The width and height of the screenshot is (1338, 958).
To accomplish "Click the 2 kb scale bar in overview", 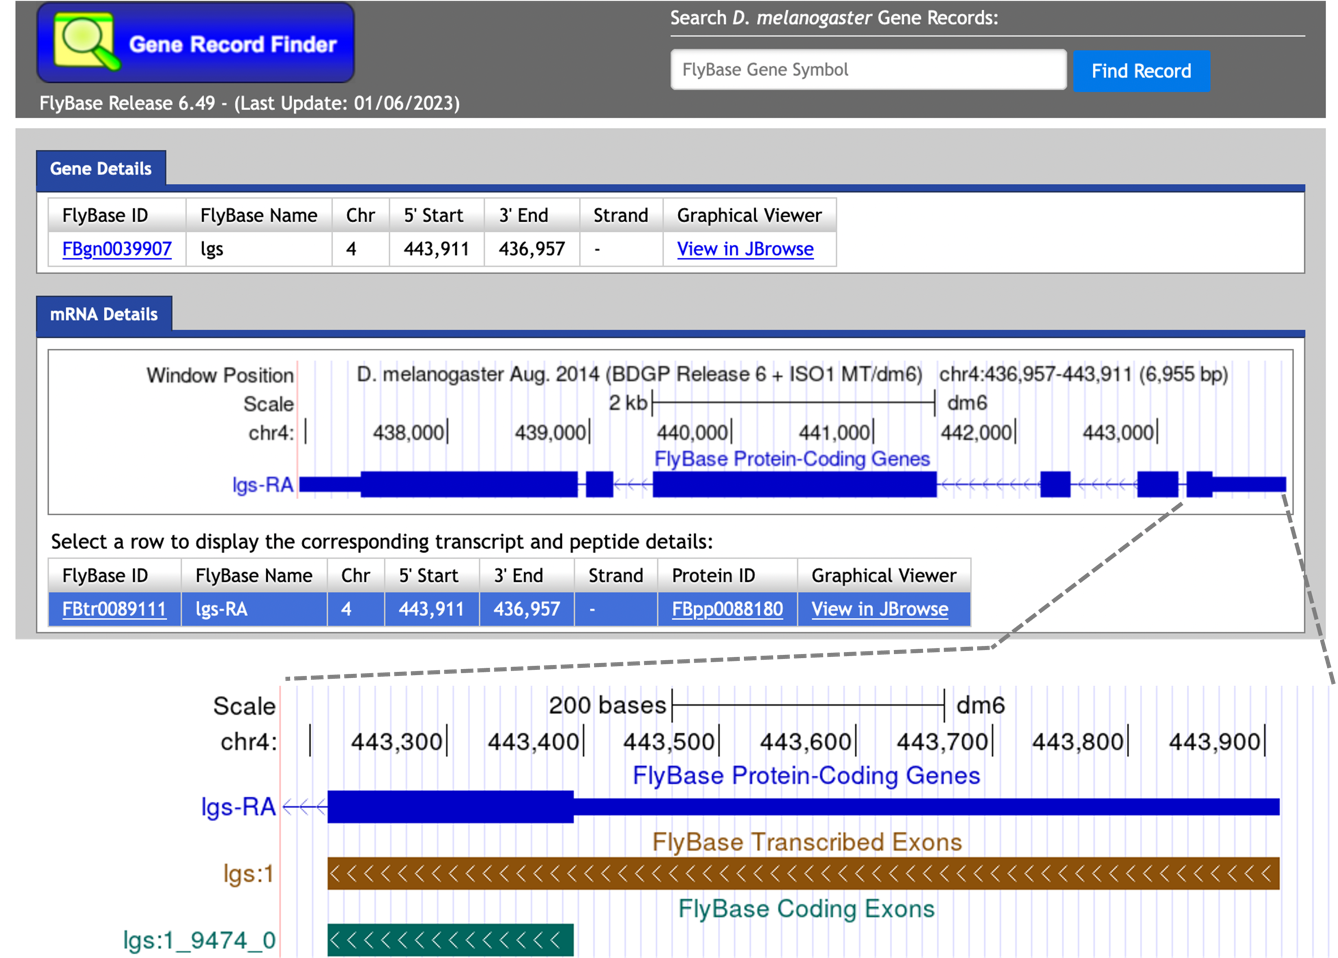I will pyautogui.click(x=793, y=403).
